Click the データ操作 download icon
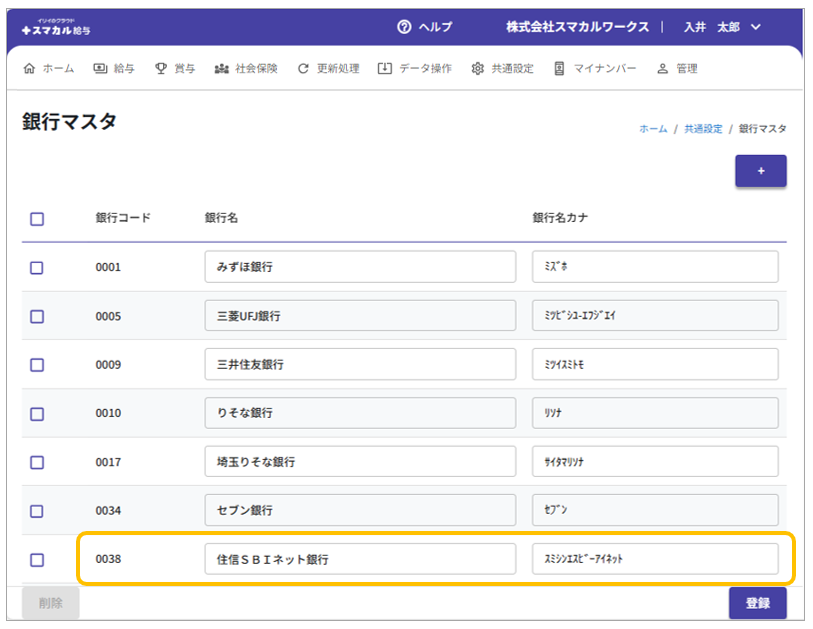Viewport: 813px width, 629px height. pyautogui.click(x=385, y=69)
